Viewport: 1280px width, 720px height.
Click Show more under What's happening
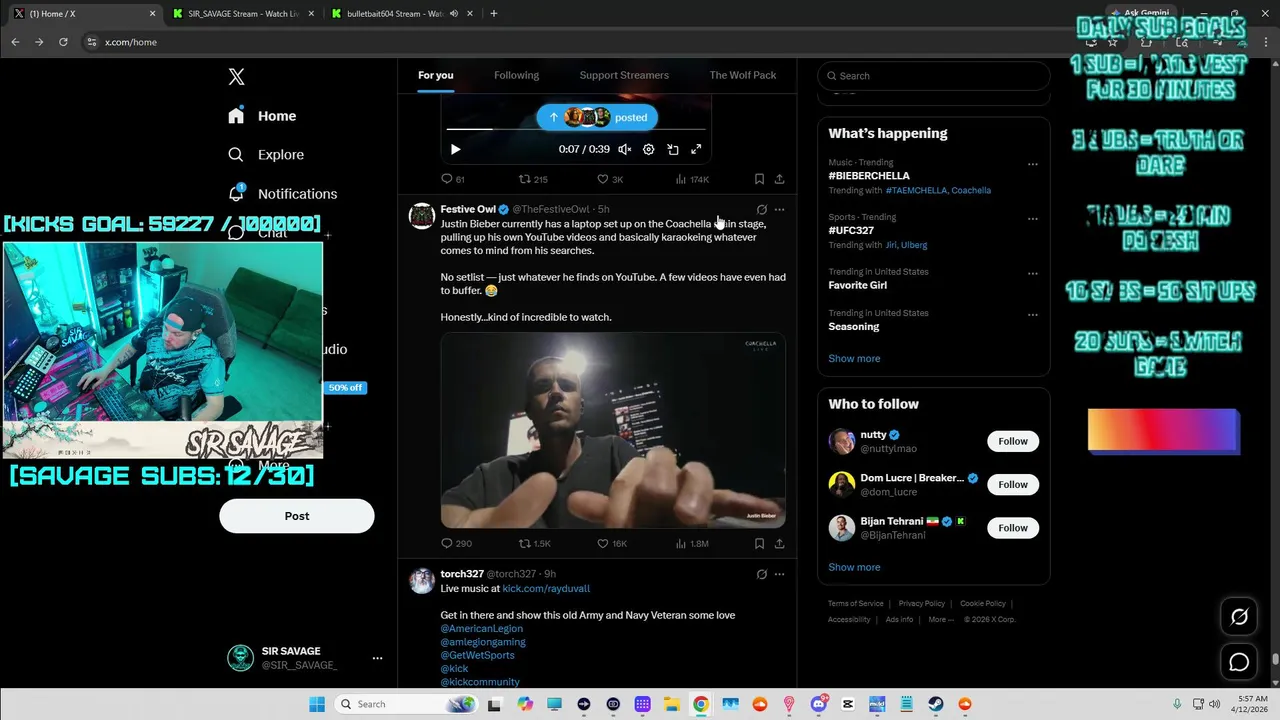click(854, 359)
